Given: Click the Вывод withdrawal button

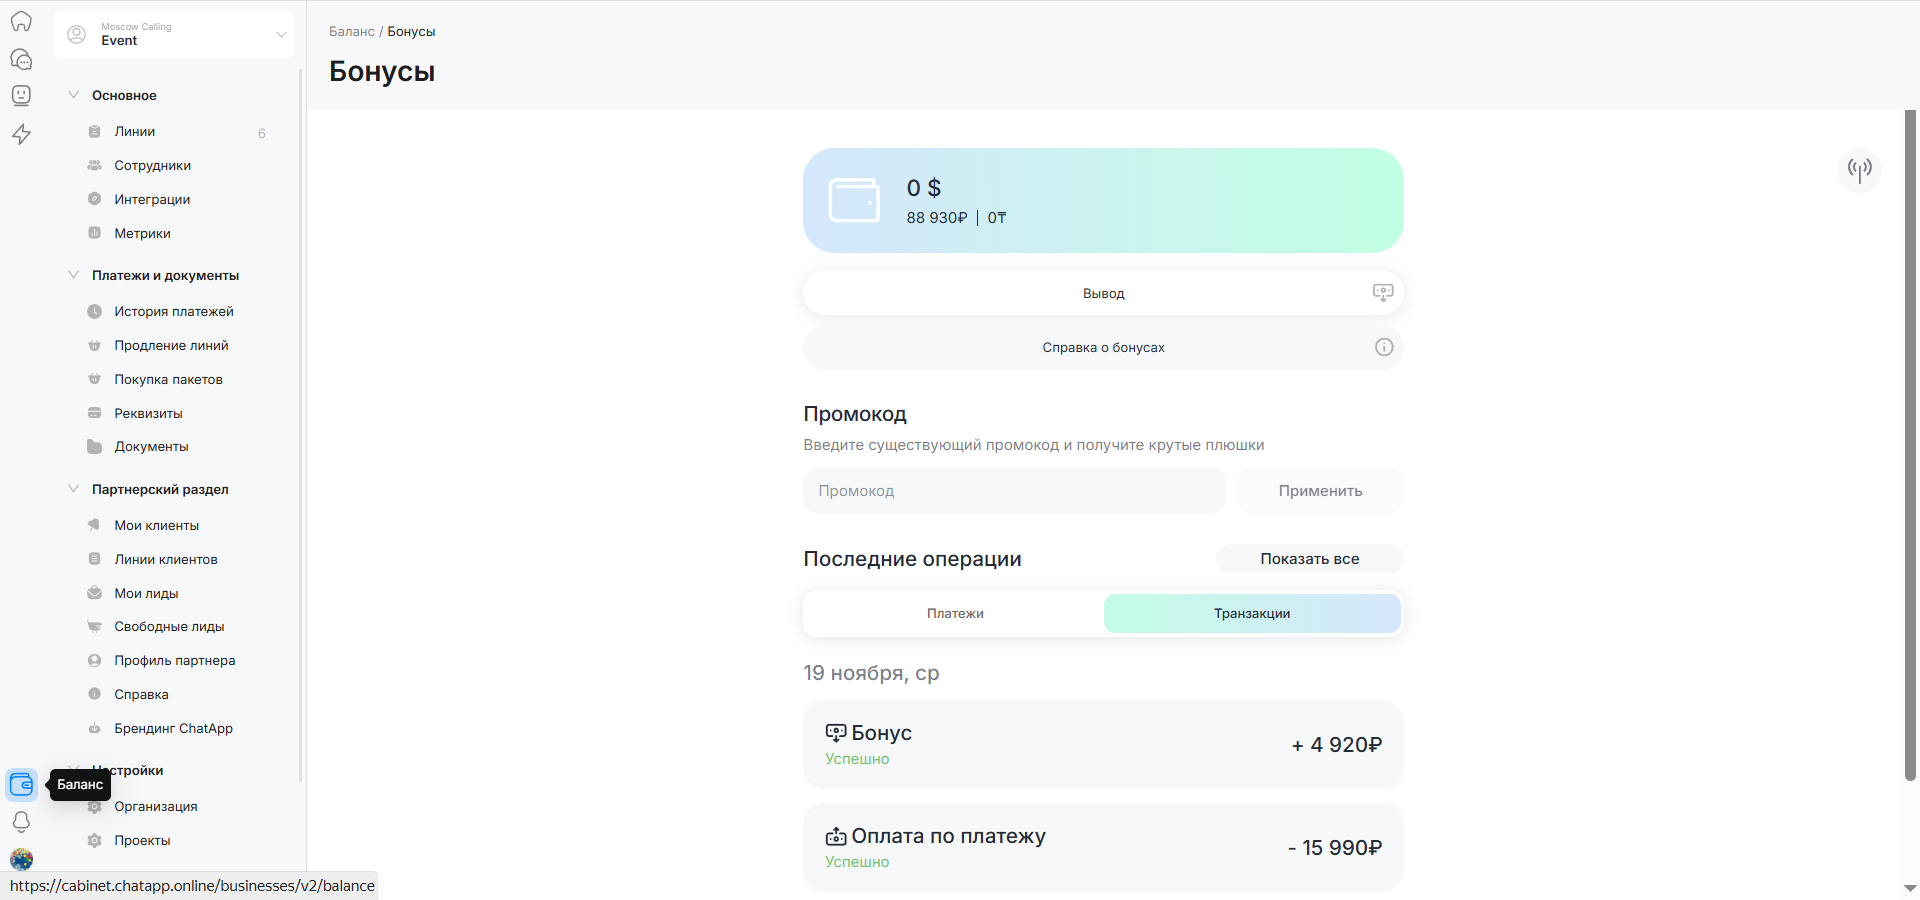Looking at the screenshot, I should pyautogui.click(x=1102, y=293).
